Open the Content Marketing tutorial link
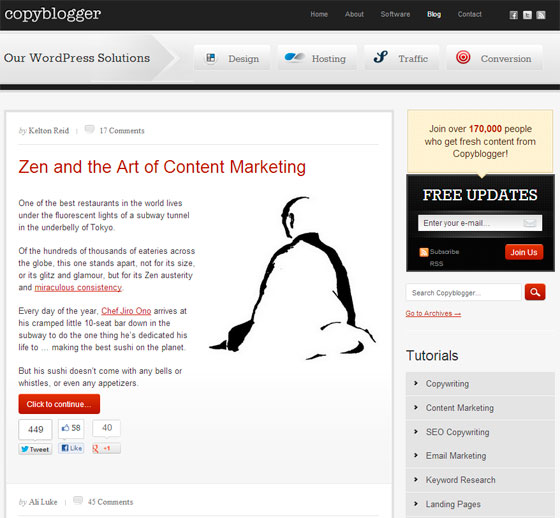The image size is (560, 518). pyautogui.click(x=460, y=408)
